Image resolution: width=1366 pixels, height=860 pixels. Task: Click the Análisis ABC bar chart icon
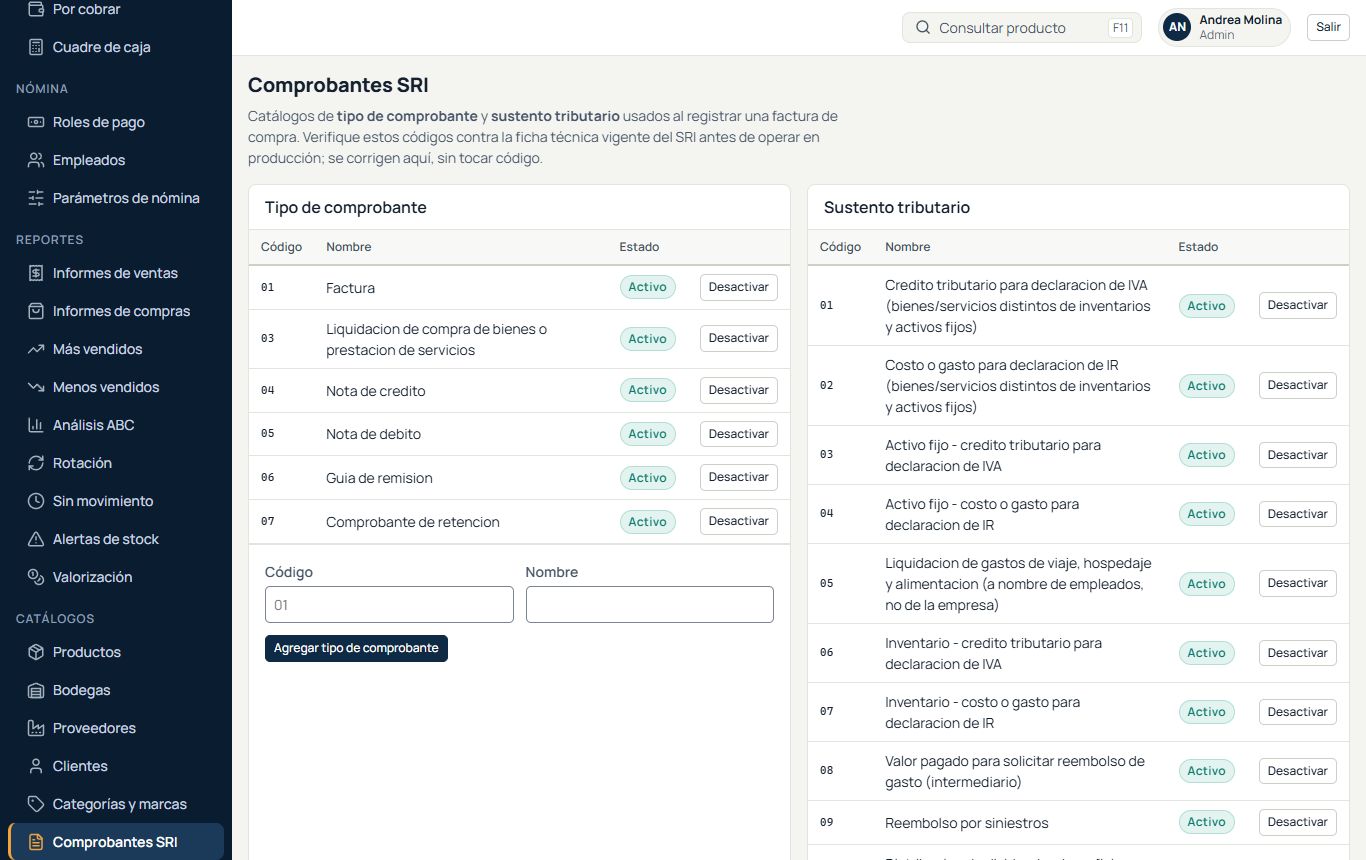point(36,425)
